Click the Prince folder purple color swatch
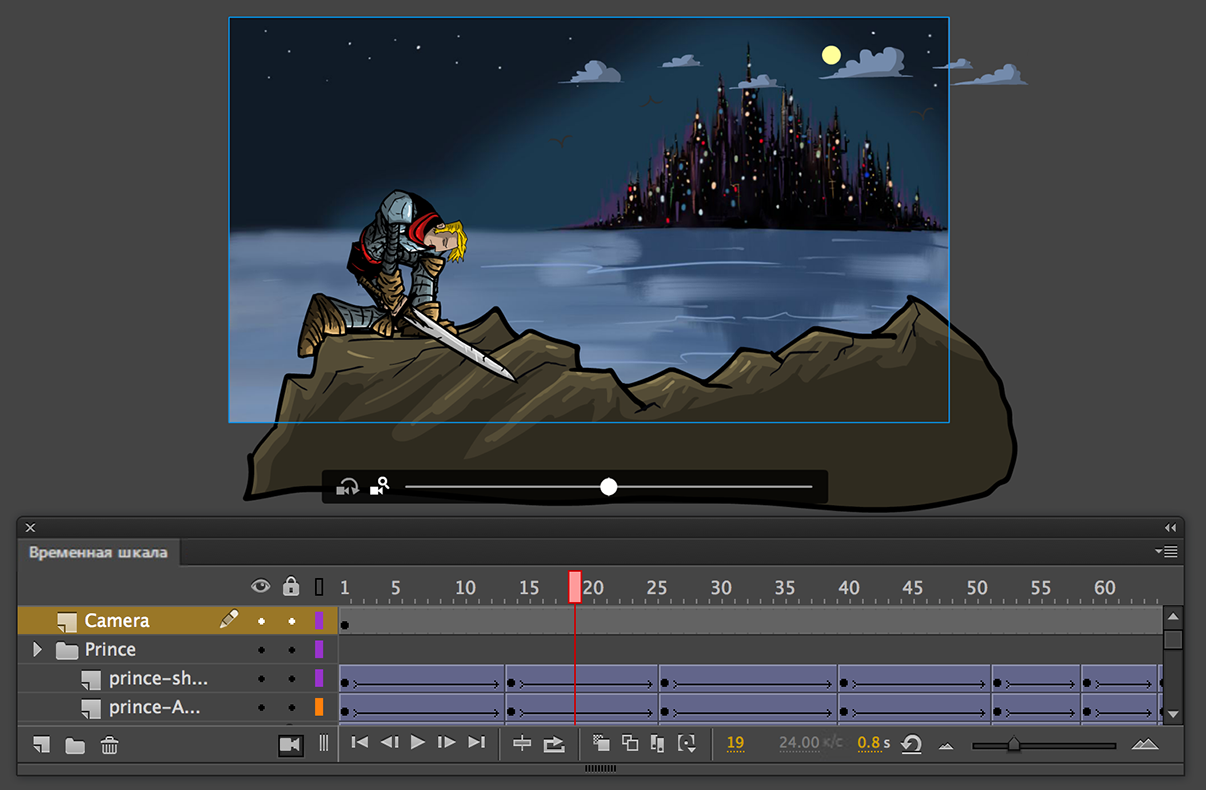Image resolution: width=1206 pixels, height=790 pixels. click(319, 650)
